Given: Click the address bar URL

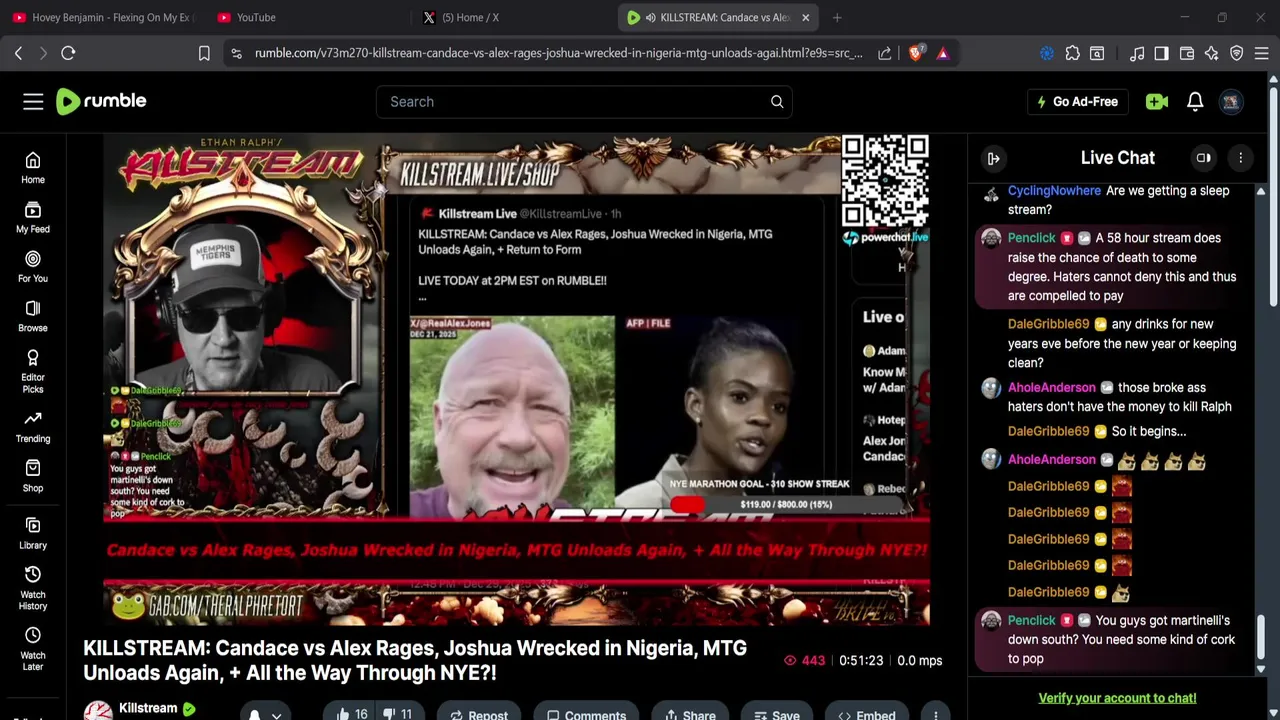Looking at the screenshot, I should 558,53.
